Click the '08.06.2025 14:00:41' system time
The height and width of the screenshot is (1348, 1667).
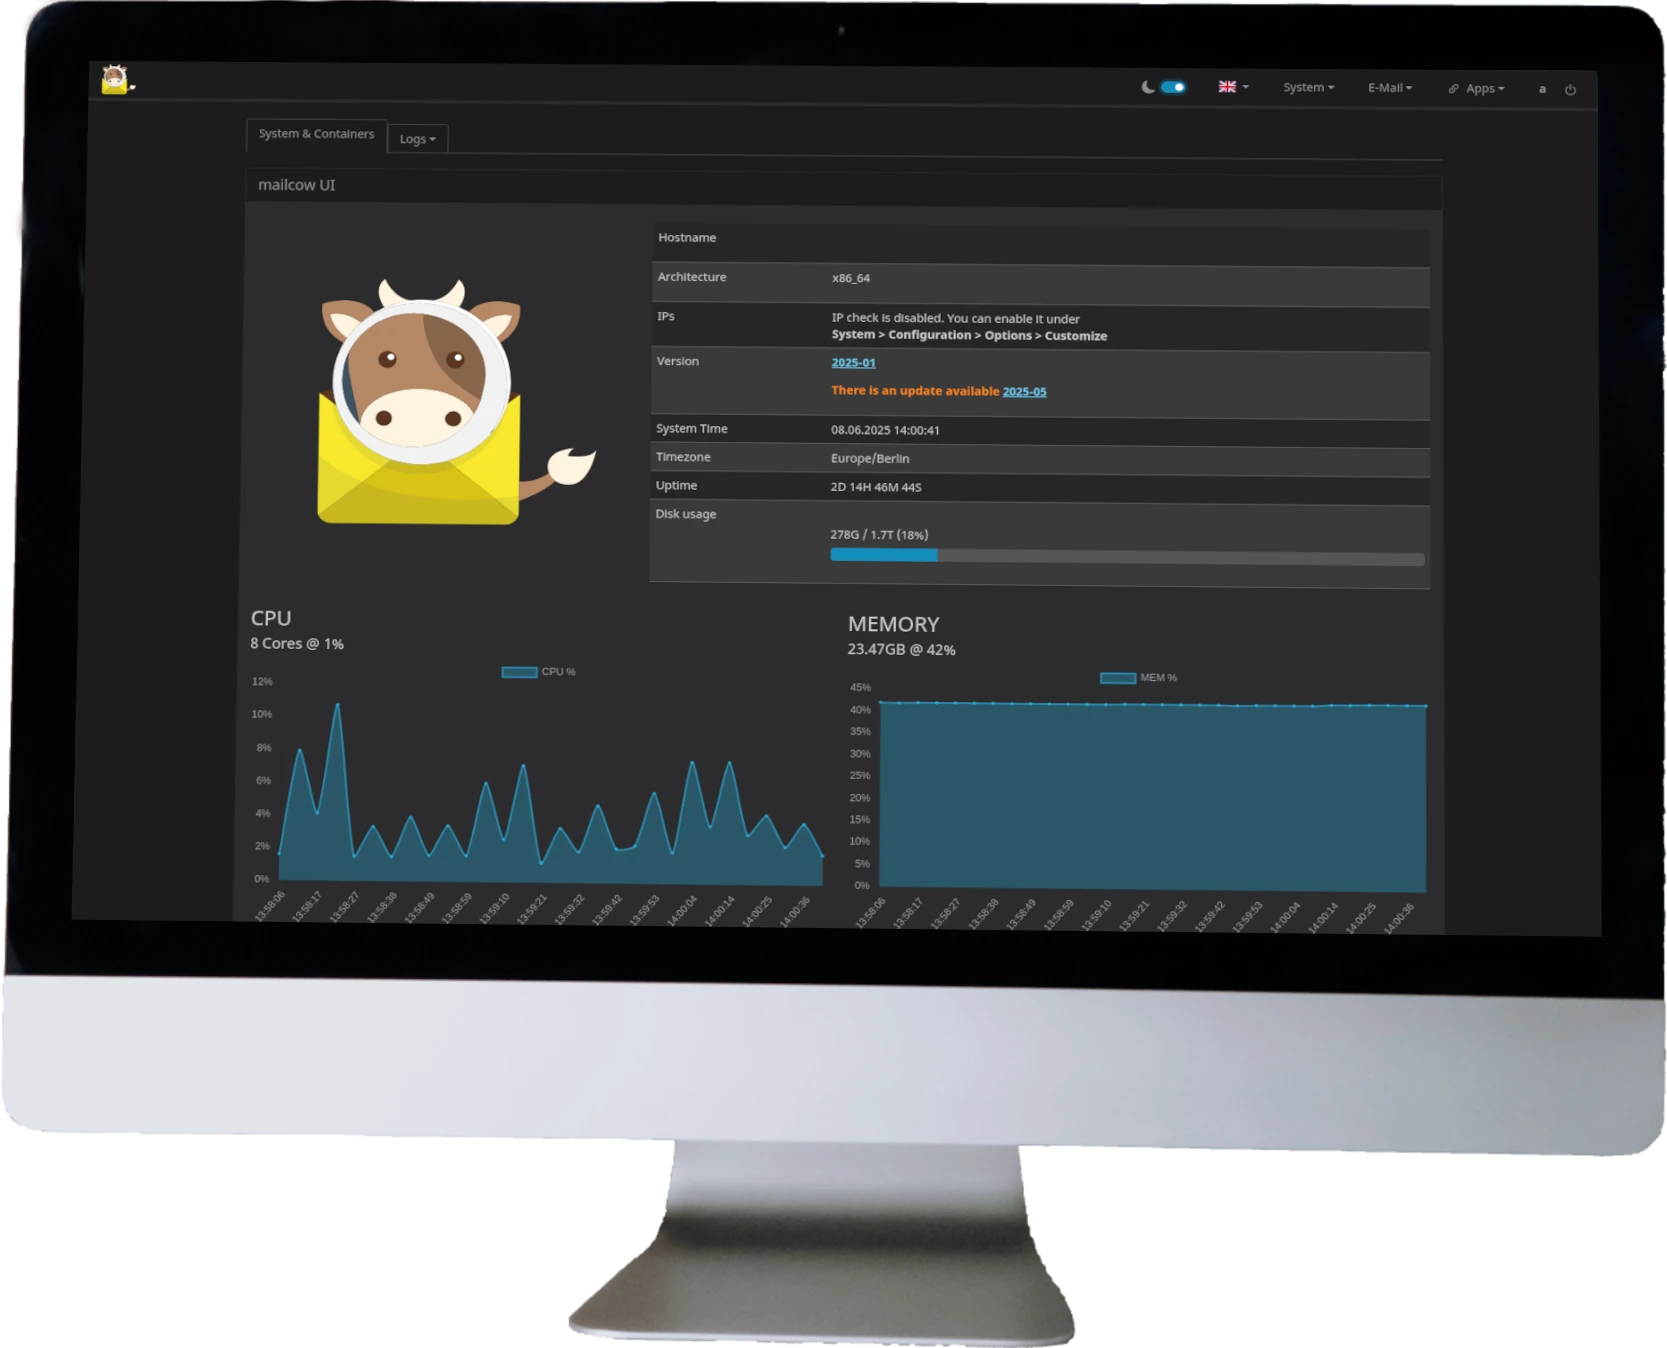(885, 430)
